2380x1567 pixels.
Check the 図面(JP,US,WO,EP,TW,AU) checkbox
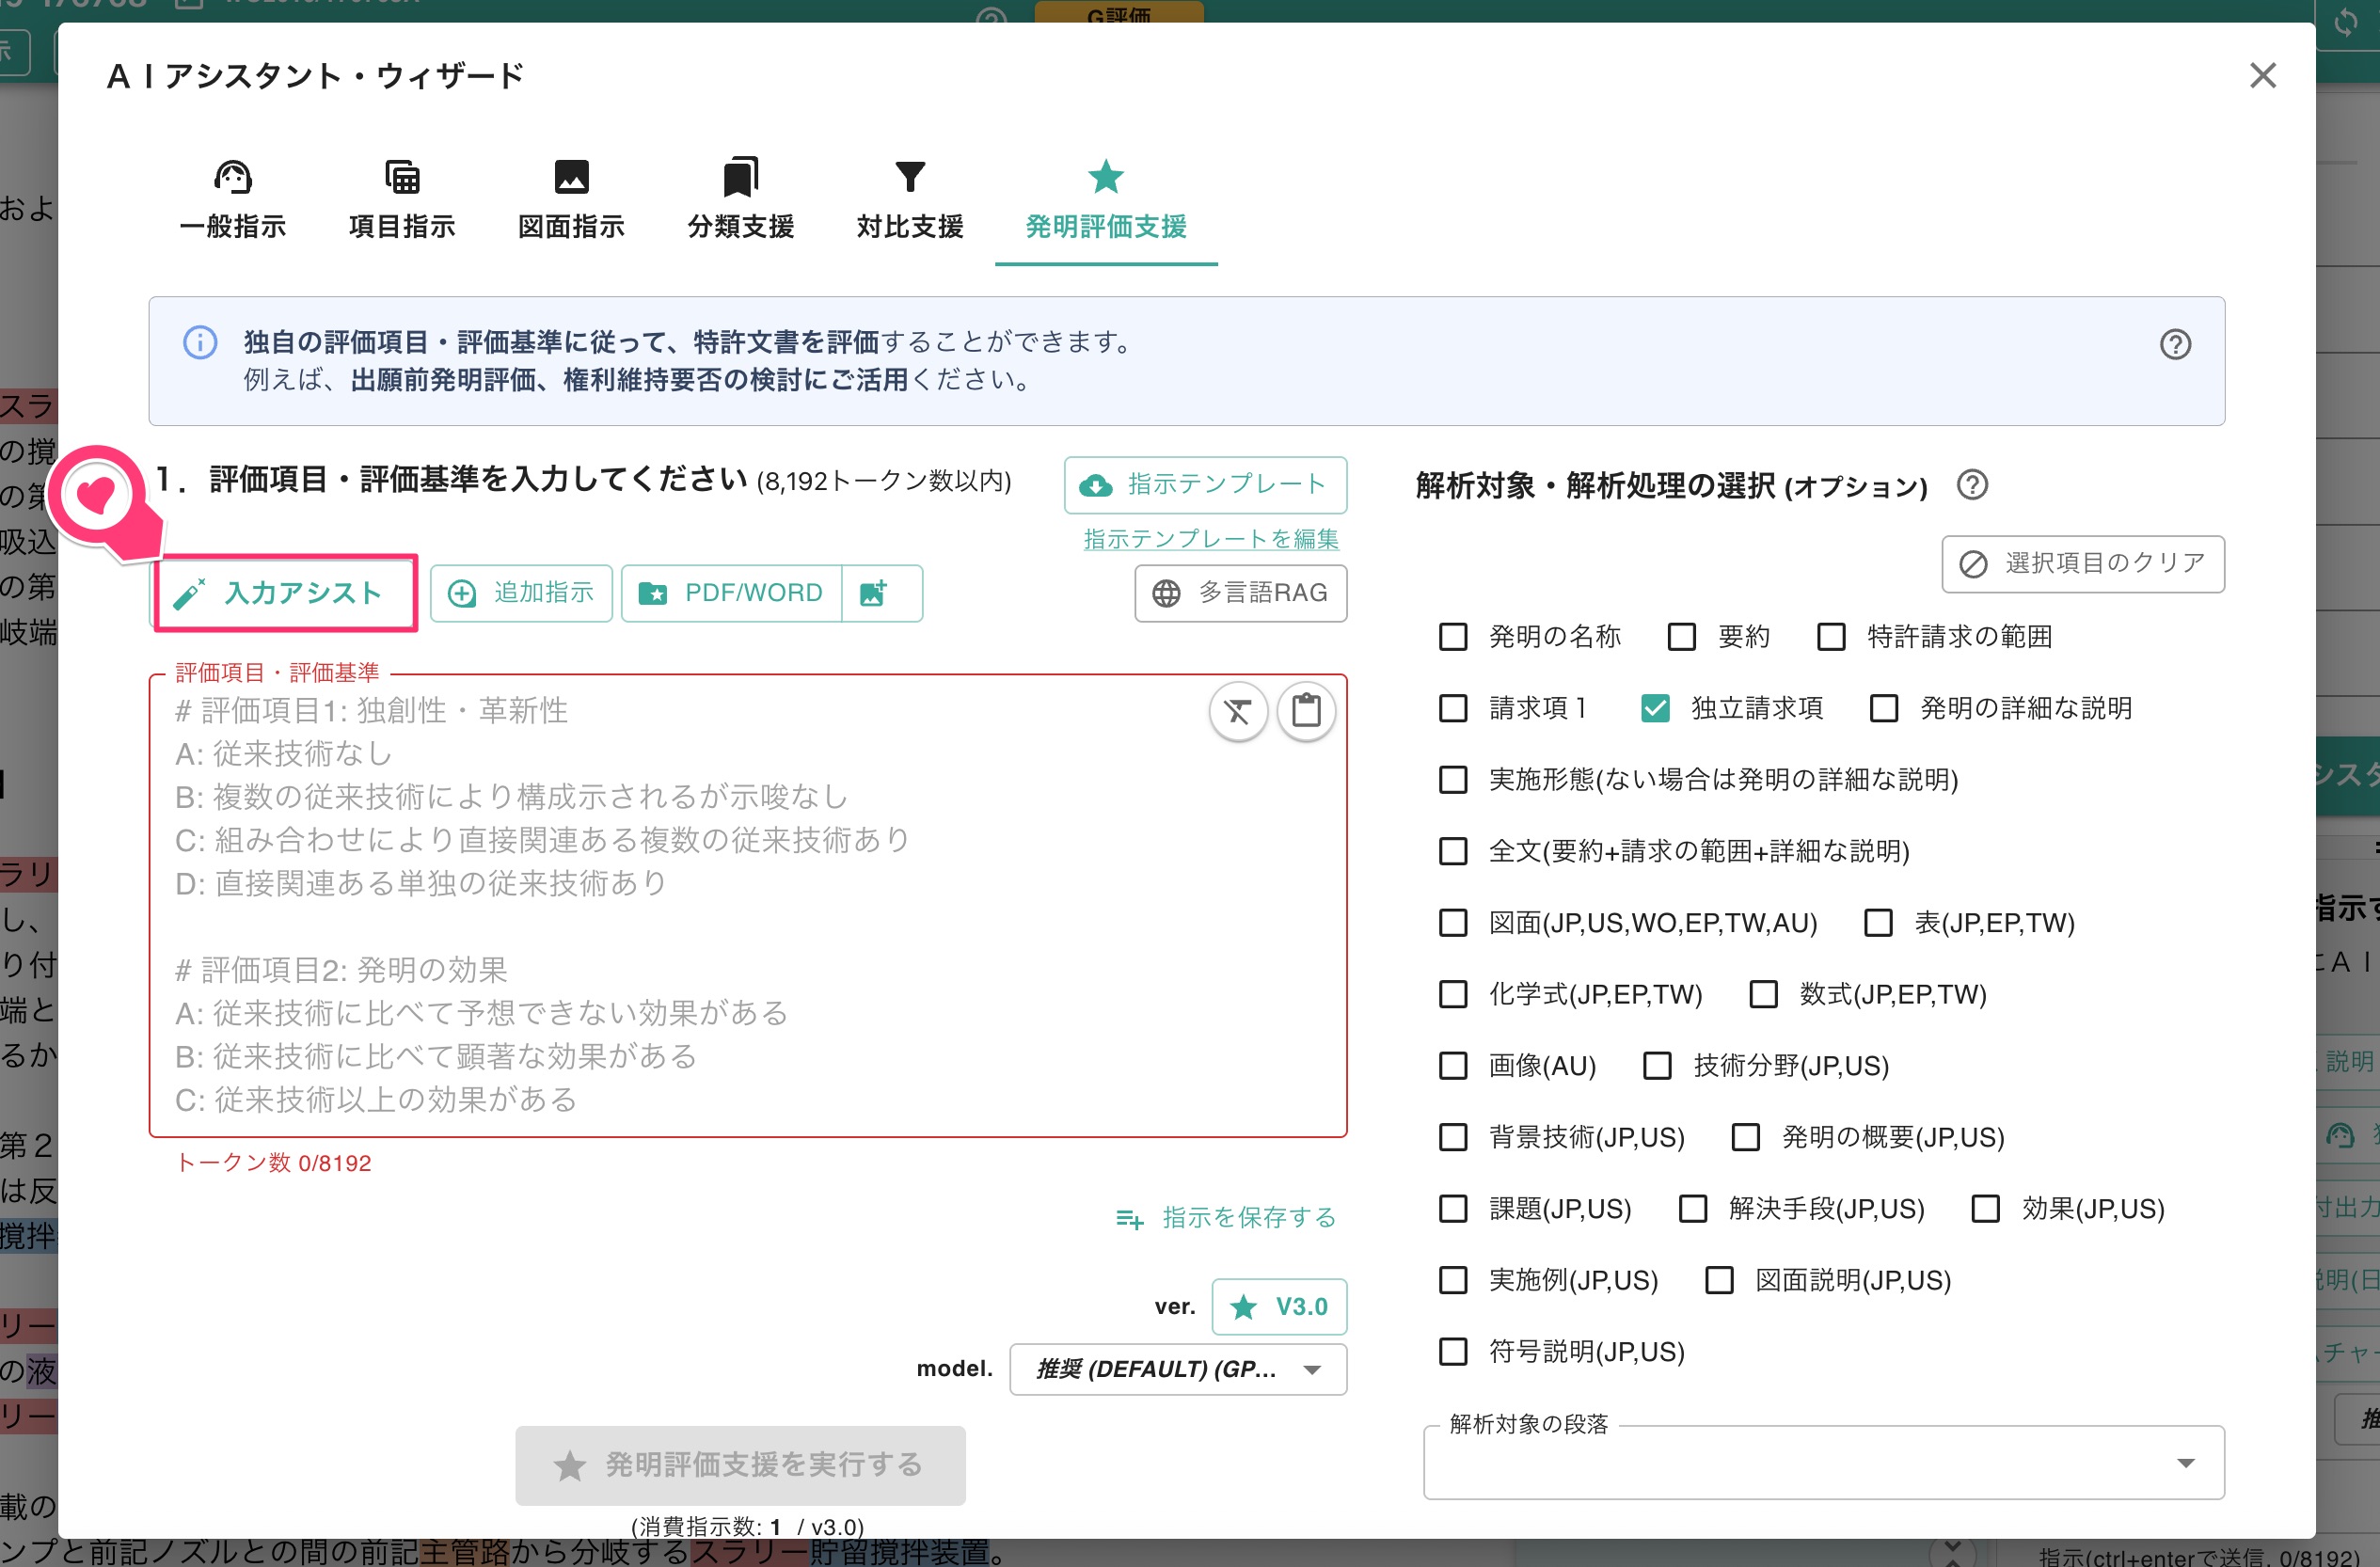coord(1452,922)
